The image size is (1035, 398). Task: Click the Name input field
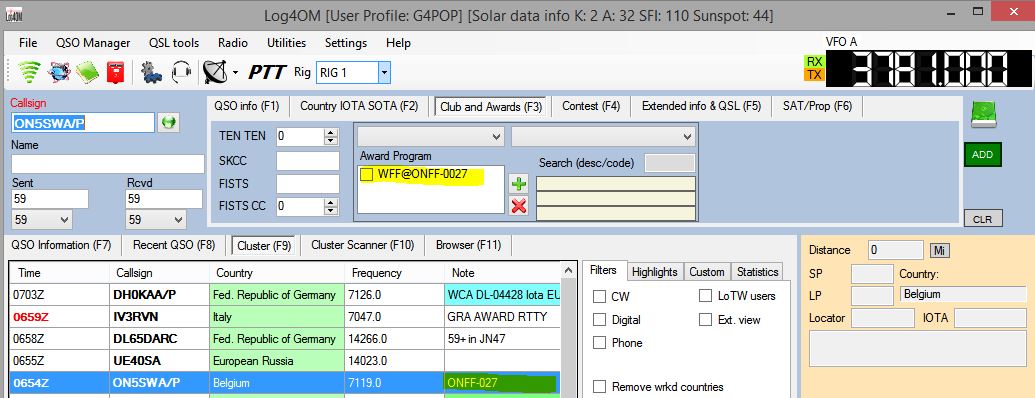click(x=108, y=164)
